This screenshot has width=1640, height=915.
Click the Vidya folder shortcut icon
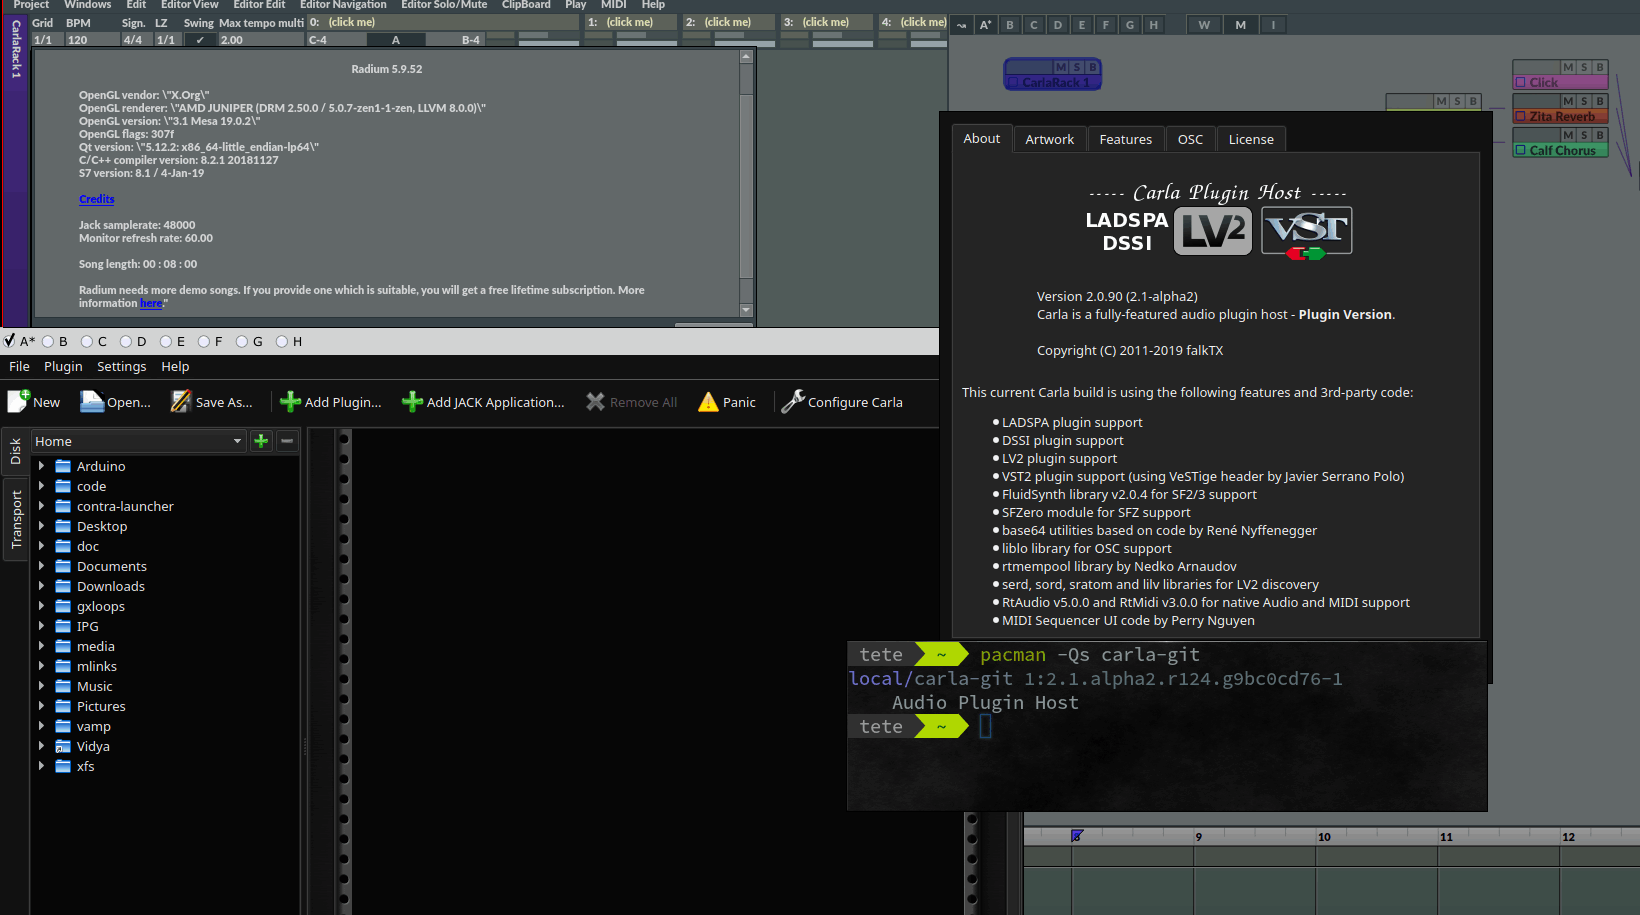pyautogui.click(x=63, y=746)
